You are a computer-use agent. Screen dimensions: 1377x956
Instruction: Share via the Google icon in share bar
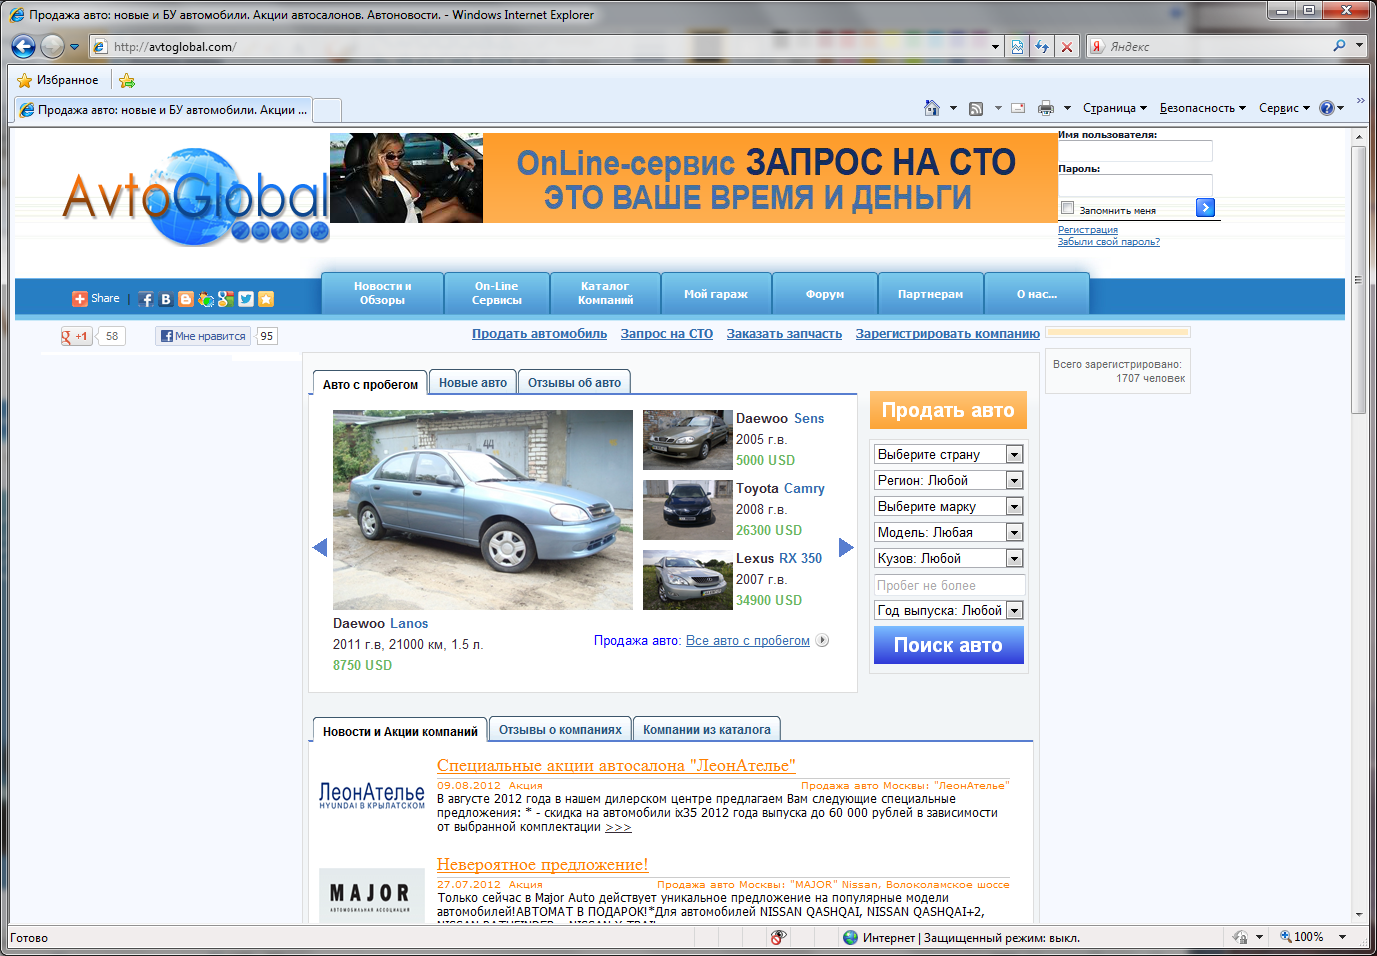click(x=226, y=299)
